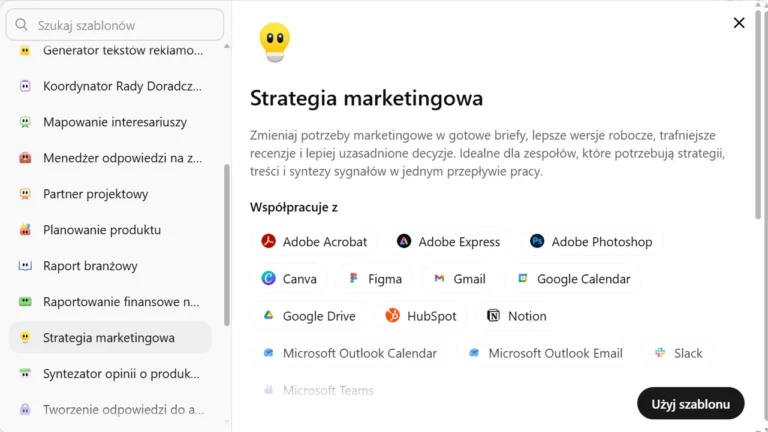This screenshot has width=768, height=432.
Task: Click the Canva label
Action: coord(300,279)
